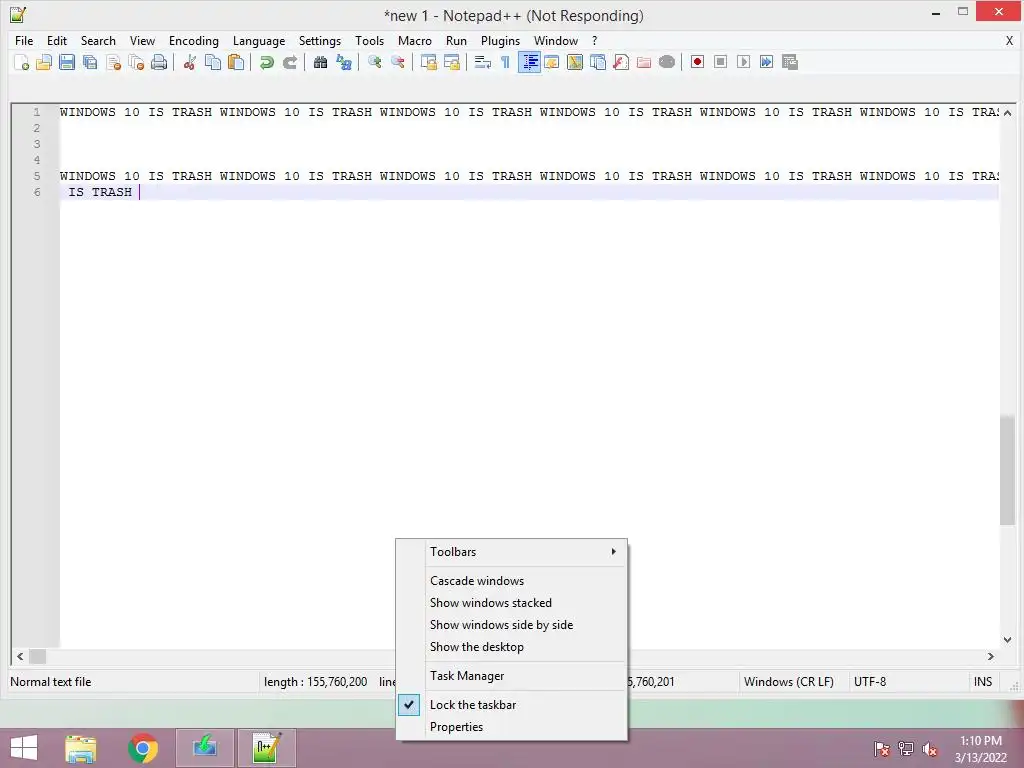Click the vertical scrollbar down arrow
Image resolution: width=1024 pixels, height=768 pixels.
pyautogui.click(x=1007, y=640)
